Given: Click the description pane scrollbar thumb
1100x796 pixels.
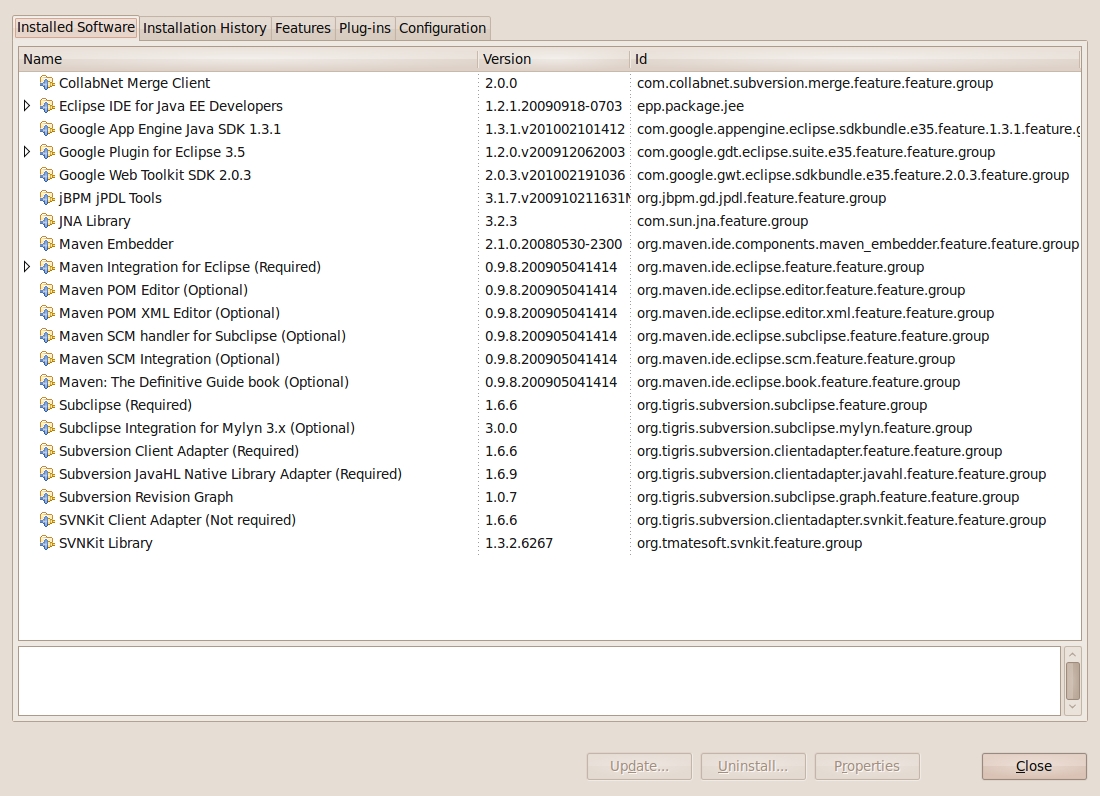Looking at the screenshot, I should pyautogui.click(x=1073, y=681).
